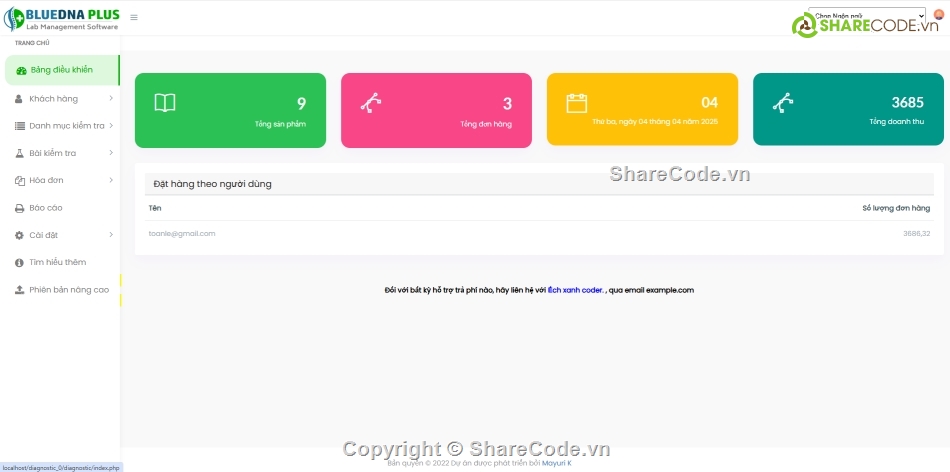Click the book icon on Tổng sản phẩm card
This screenshot has width=950, height=472.
[165, 102]
